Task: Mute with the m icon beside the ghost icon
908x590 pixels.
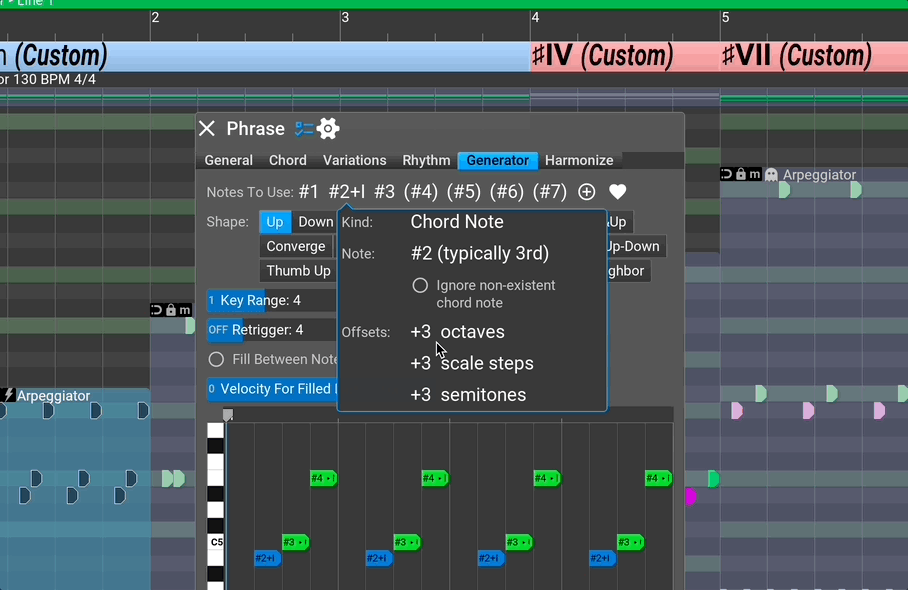Action: (x=754, y=174)
